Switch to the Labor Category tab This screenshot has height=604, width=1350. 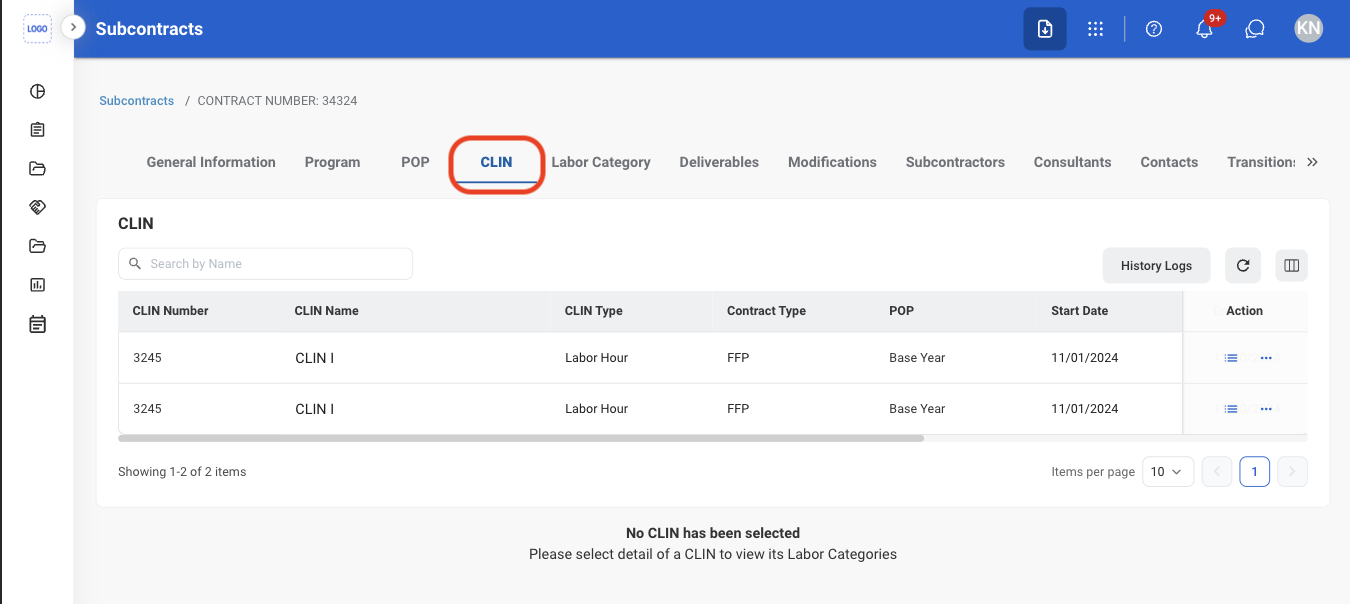coord(601,162)
